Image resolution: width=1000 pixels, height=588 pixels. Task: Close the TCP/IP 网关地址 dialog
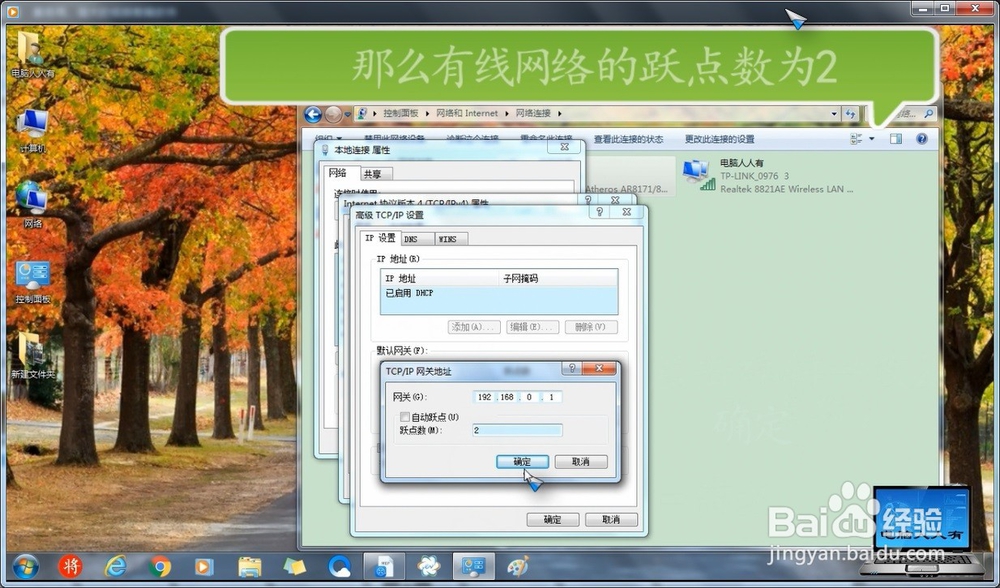click(x=599, y=368)
